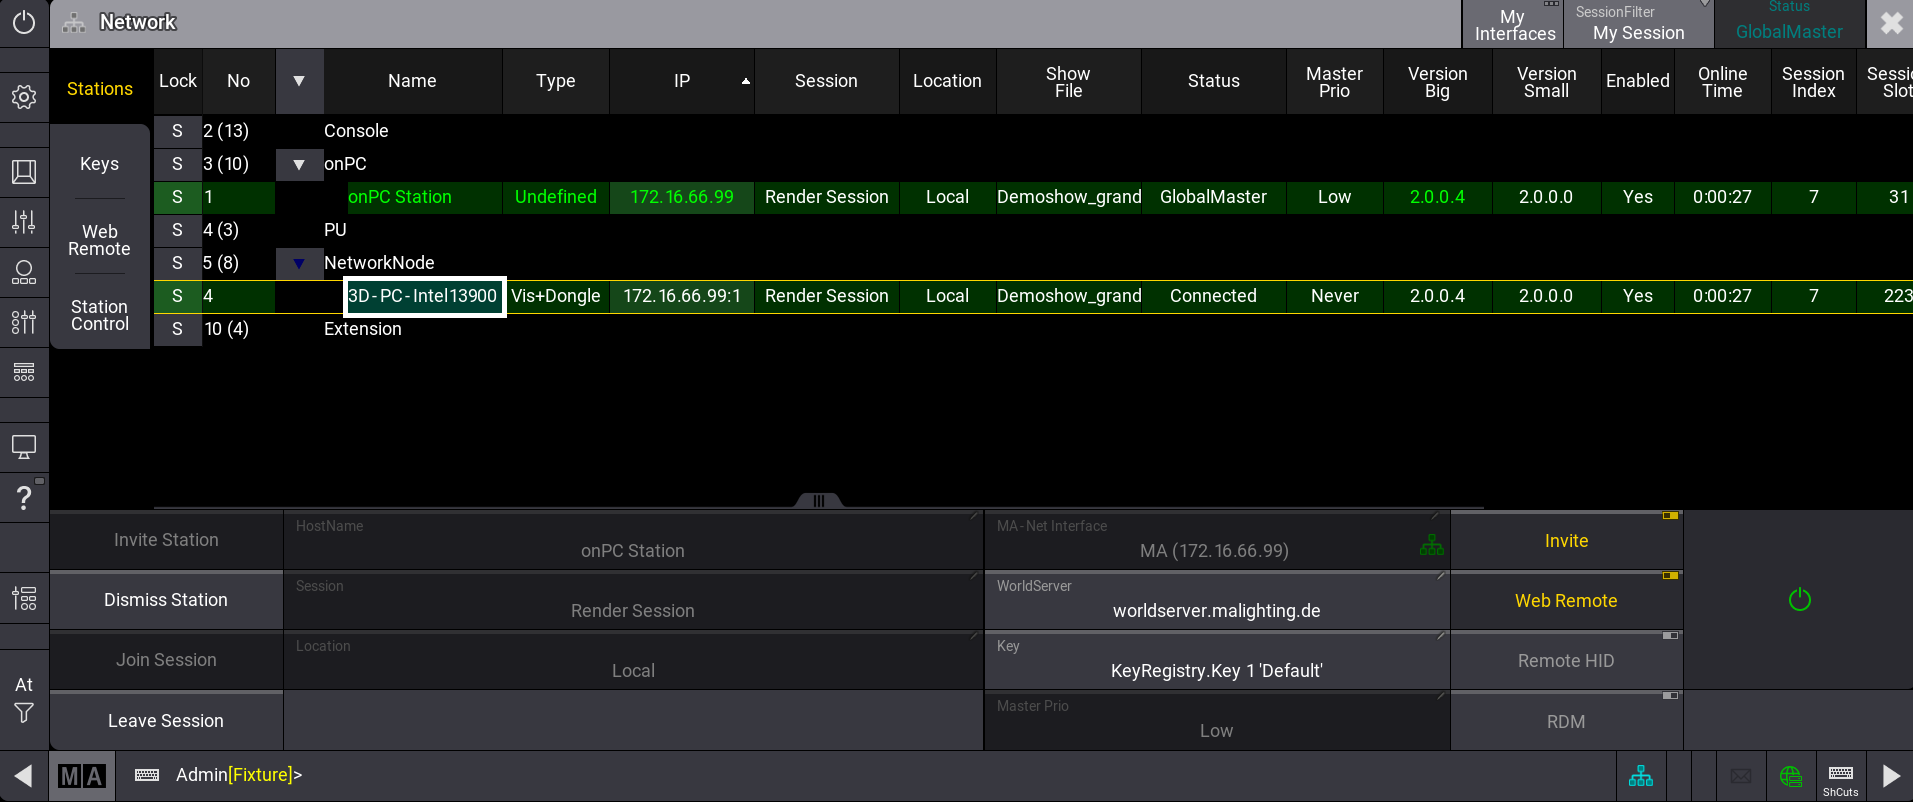The image size is (1913, 802).
Task: Click the power icon at top-left
Action: [x=24, y=23]
